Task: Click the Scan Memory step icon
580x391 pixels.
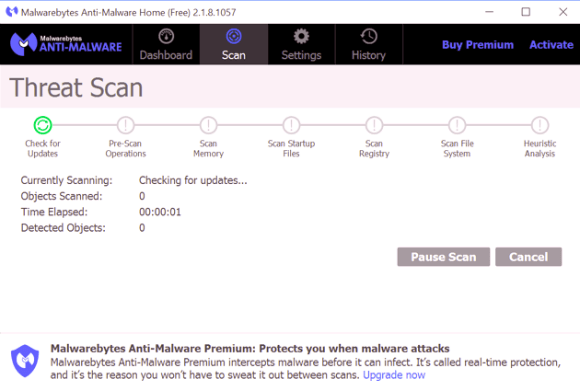Action: tap(208, 125)
